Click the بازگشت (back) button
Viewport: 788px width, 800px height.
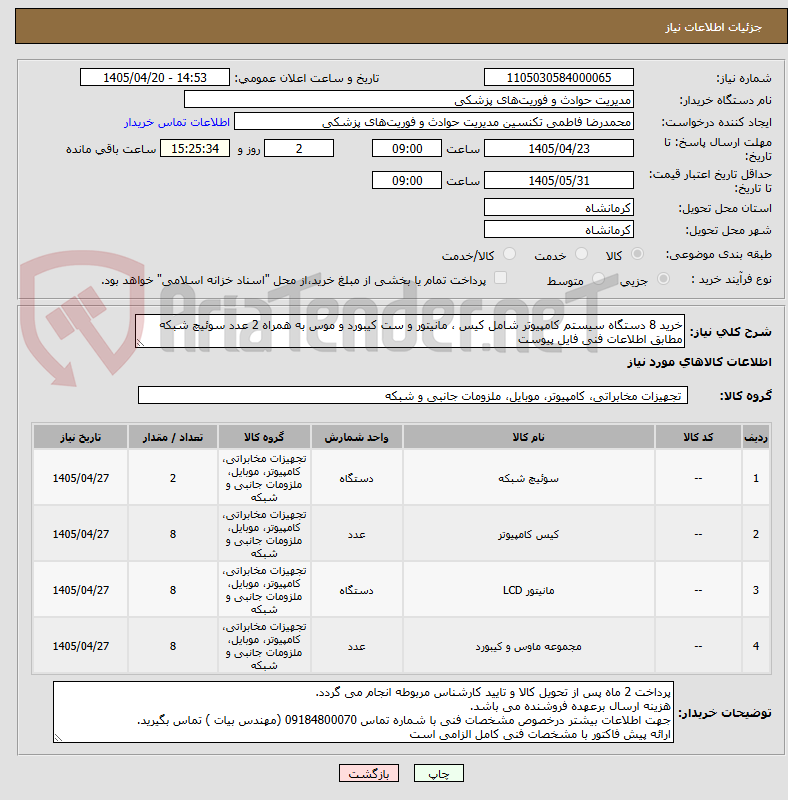369,773
